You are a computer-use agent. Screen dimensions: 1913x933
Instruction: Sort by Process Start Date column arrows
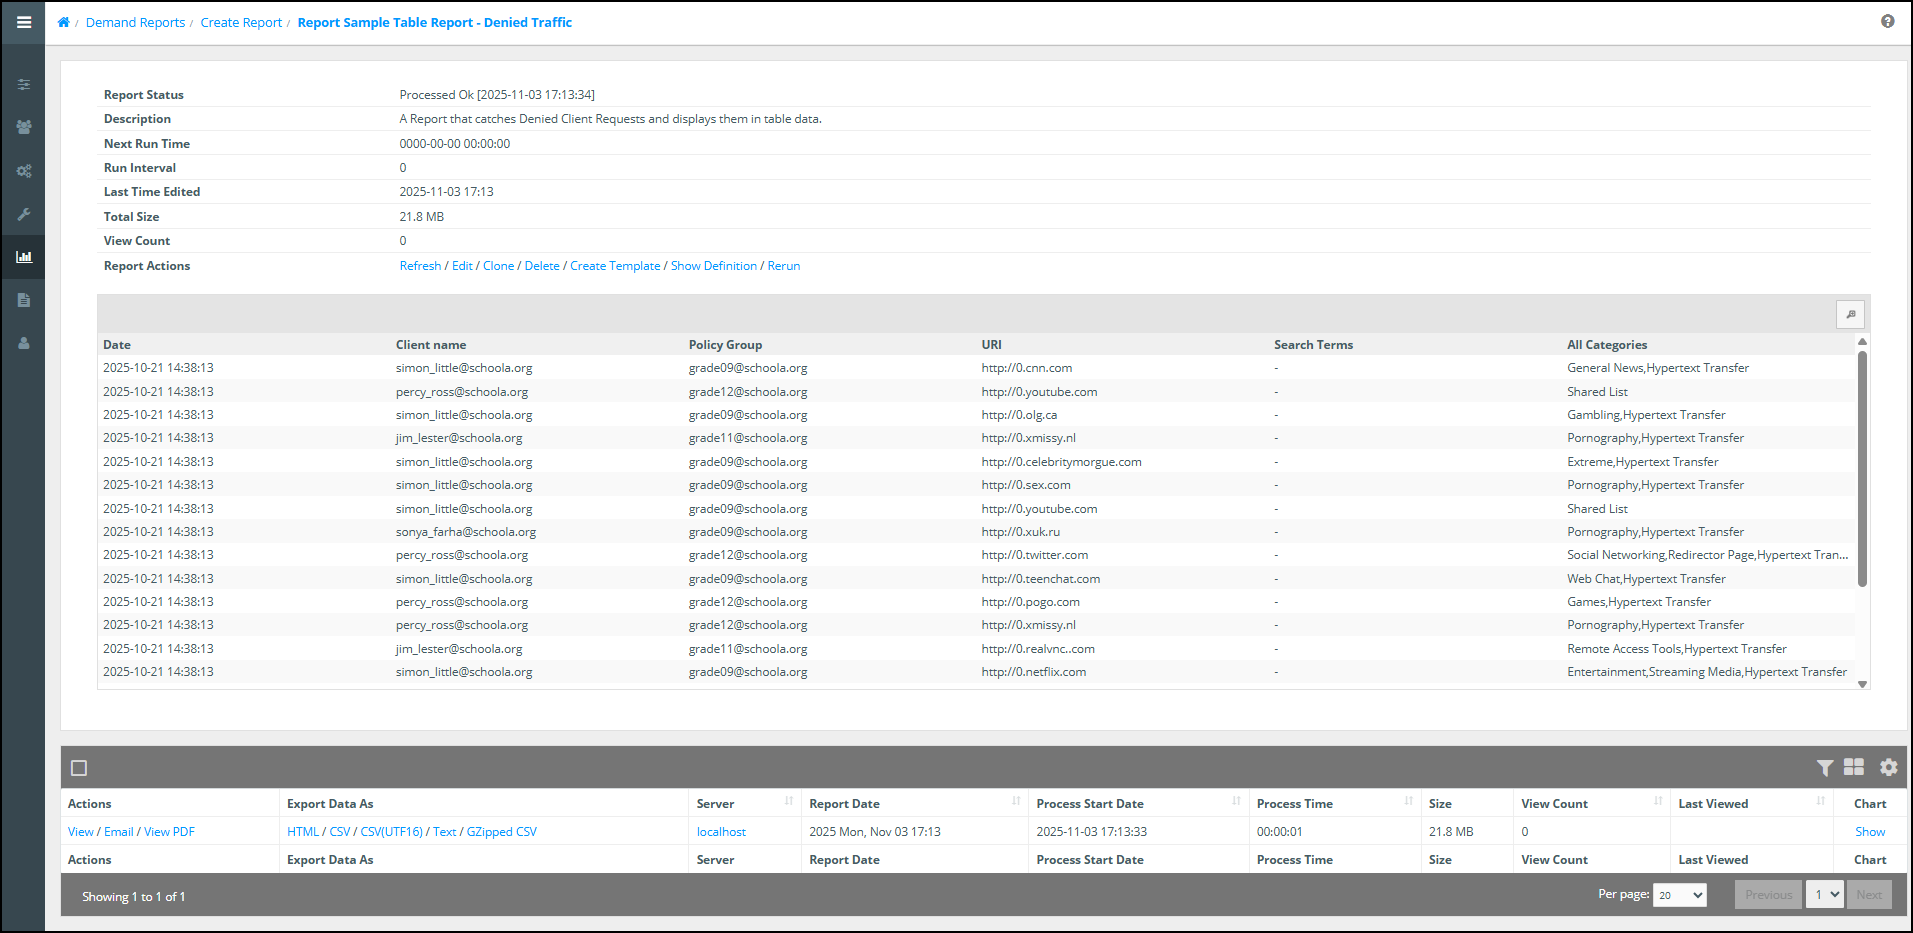tap(1236, 801)
